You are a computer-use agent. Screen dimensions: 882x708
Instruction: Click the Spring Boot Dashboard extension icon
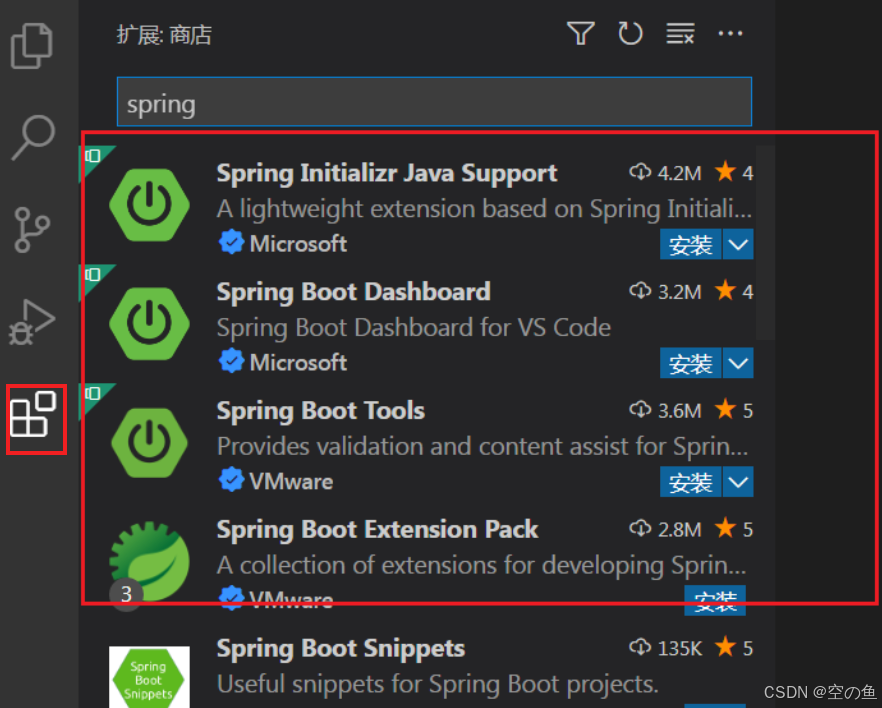[149, 323]
